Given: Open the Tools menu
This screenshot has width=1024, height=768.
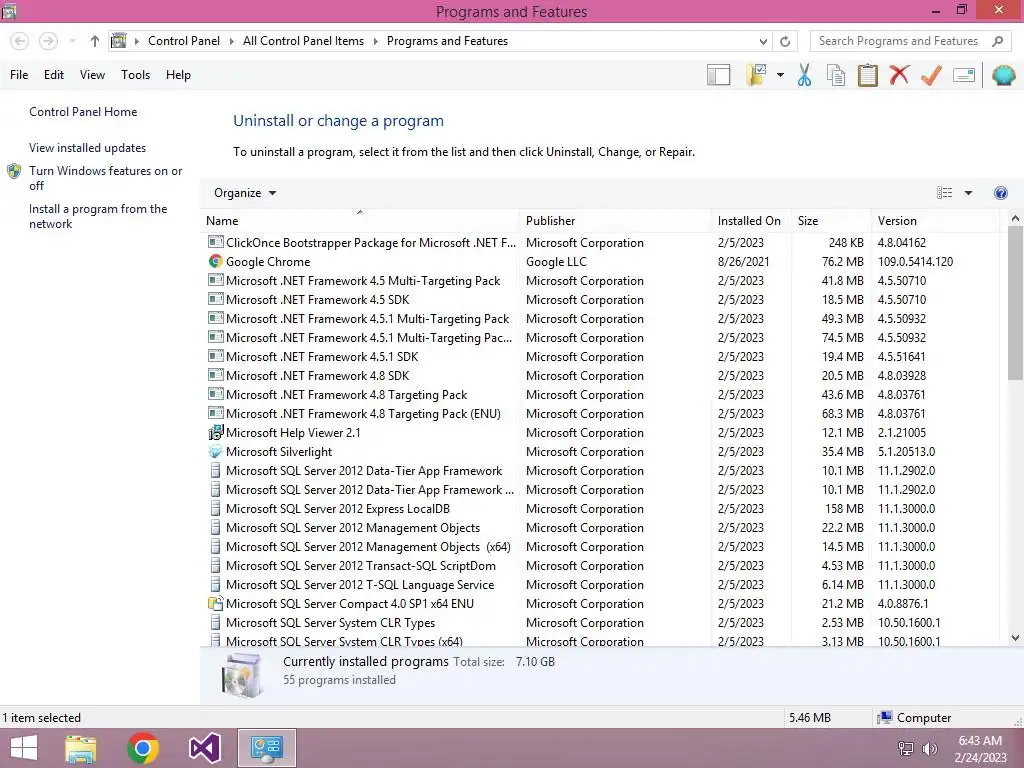Looking at the screenshot, I should click(x=135, y=74).
